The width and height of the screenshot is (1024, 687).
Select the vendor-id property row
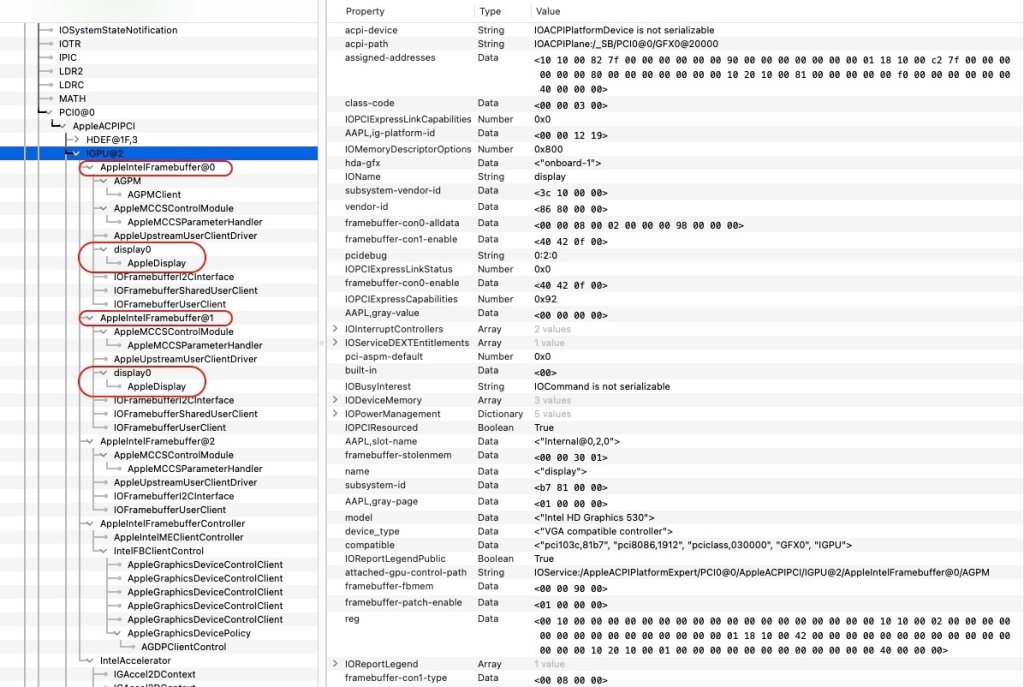click(x=675, y=207)
